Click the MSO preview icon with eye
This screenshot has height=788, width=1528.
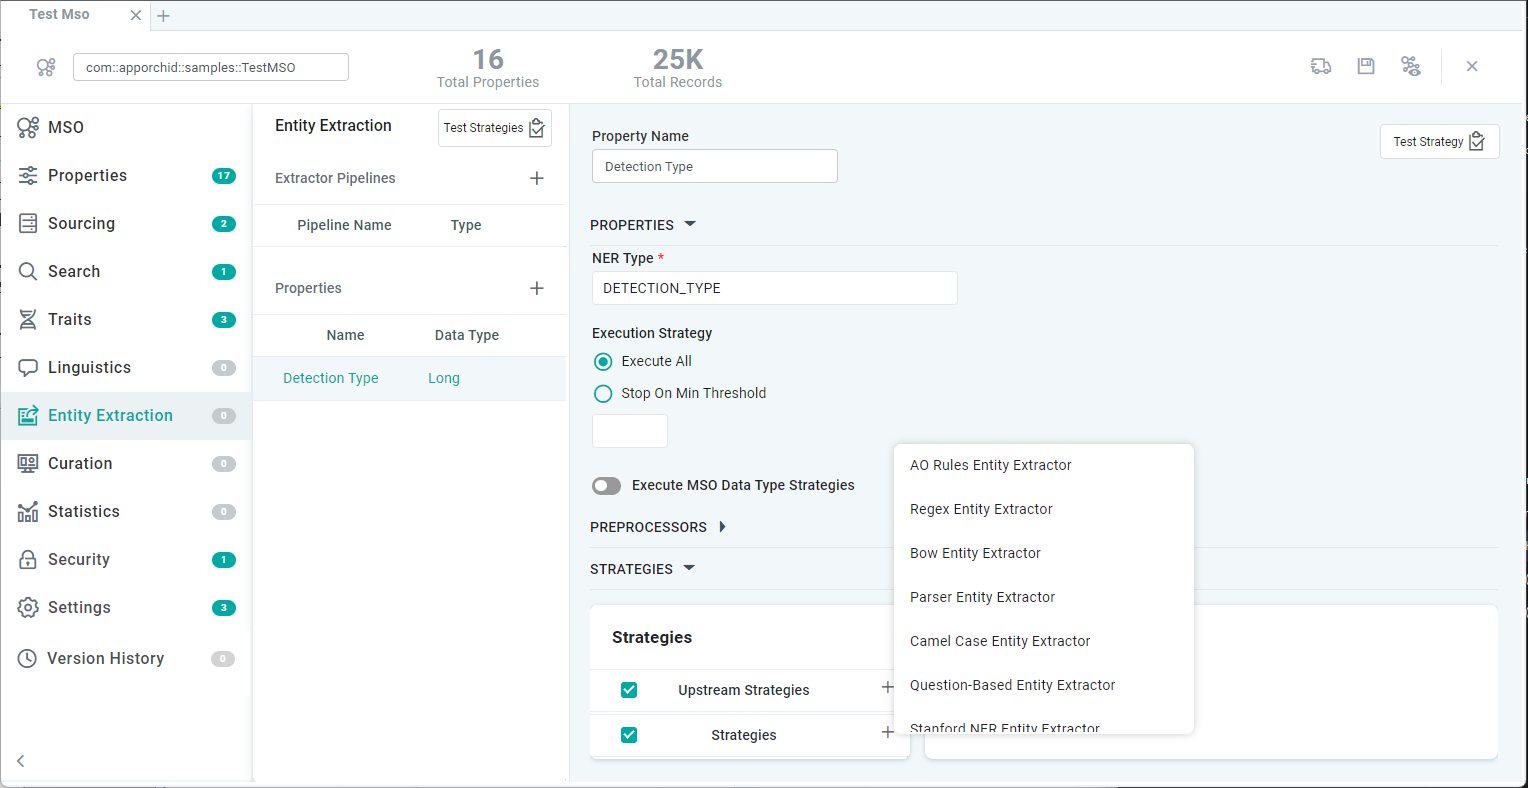[x=1411, y=66]
